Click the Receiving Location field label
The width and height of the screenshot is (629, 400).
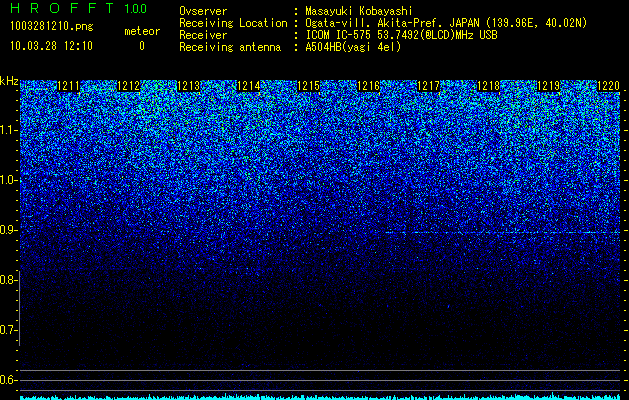point(233,23)
